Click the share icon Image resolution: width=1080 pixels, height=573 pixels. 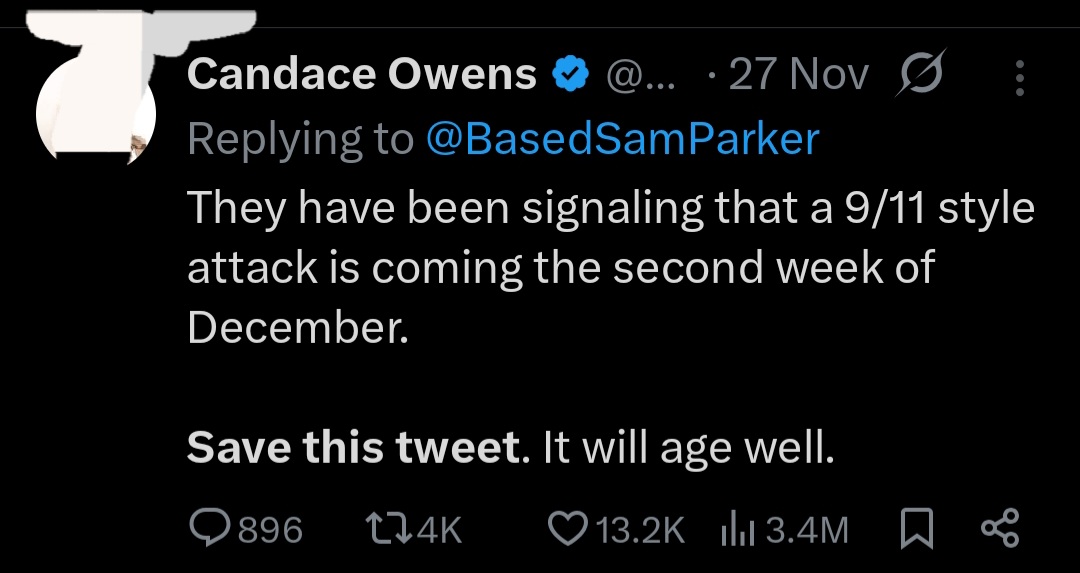pyautogui.click(x=1000, y=528)
